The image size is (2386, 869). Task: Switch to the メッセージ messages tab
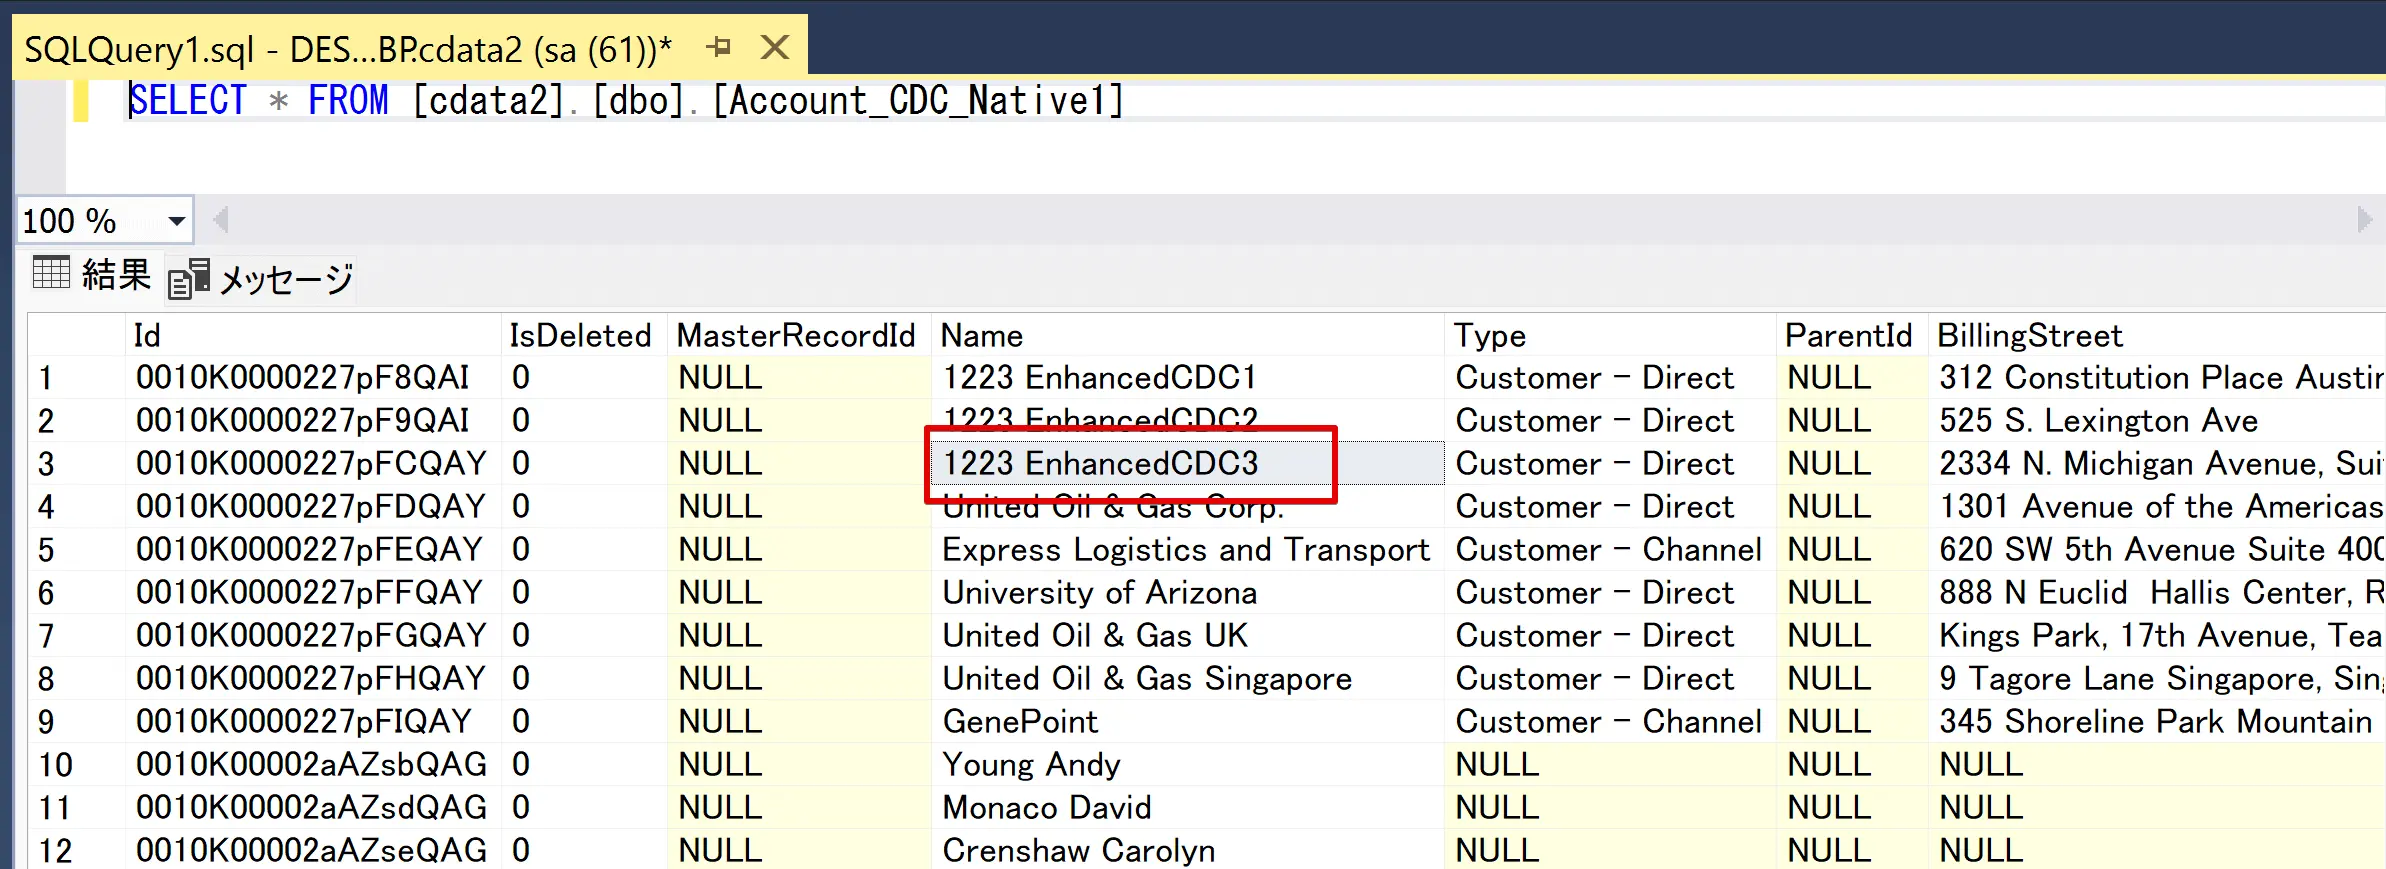coord(285,279)
